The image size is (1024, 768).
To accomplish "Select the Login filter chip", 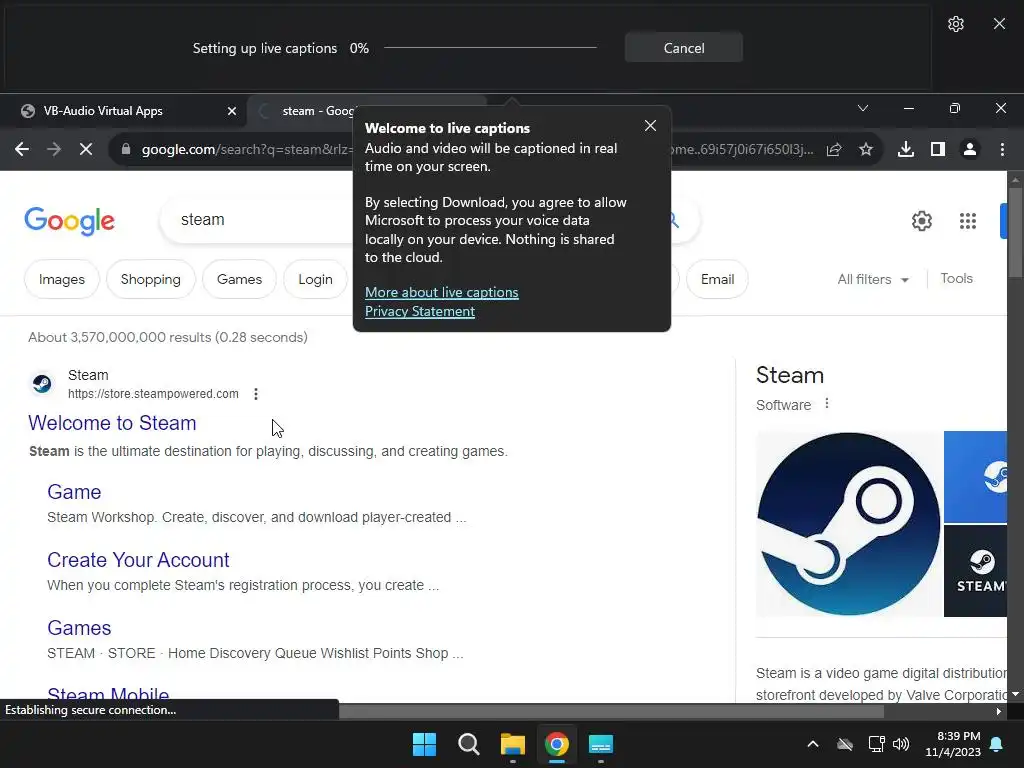I will [x=315, y=280].
